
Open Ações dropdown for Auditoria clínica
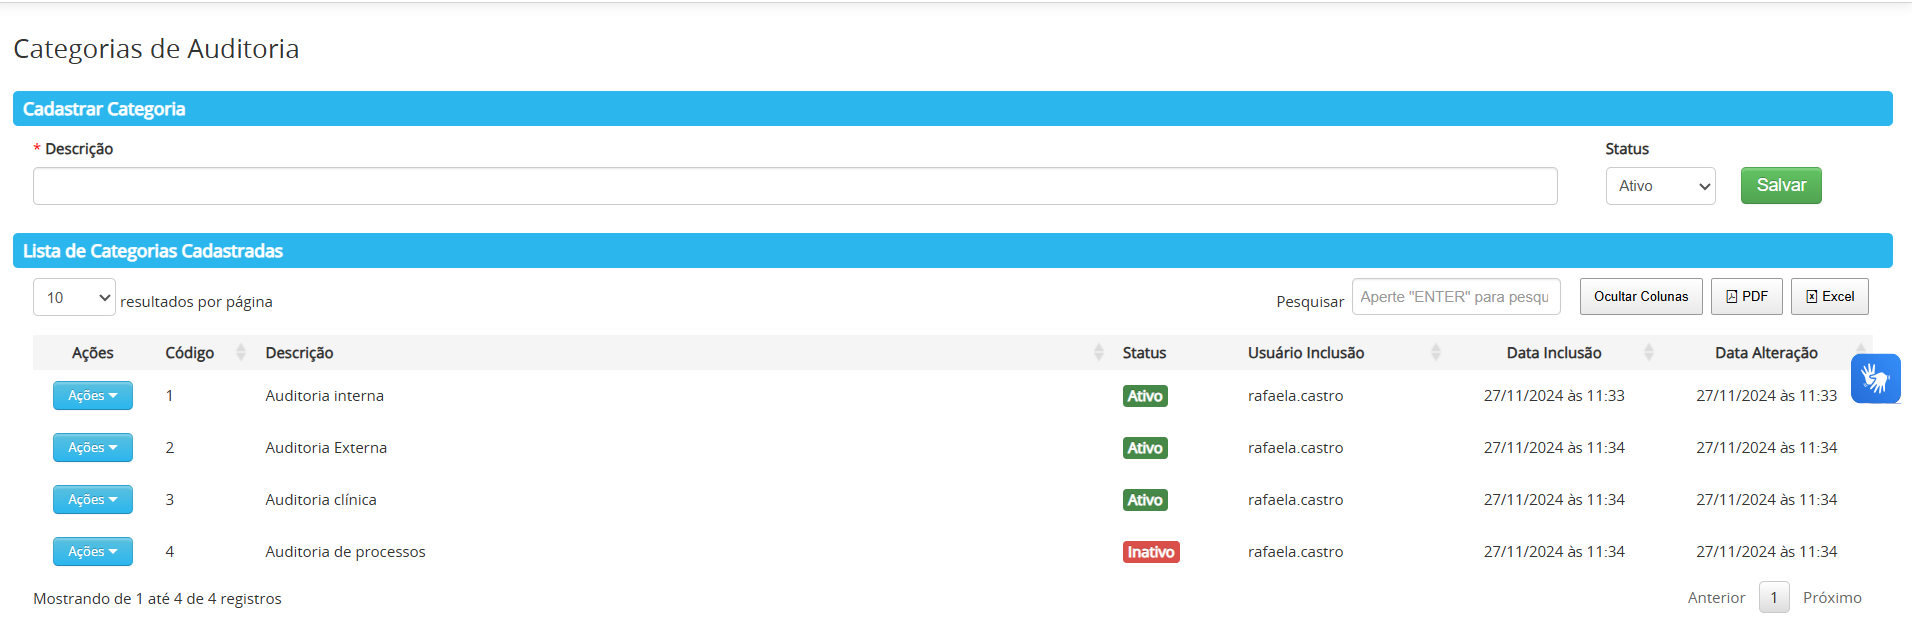point(93,500)
